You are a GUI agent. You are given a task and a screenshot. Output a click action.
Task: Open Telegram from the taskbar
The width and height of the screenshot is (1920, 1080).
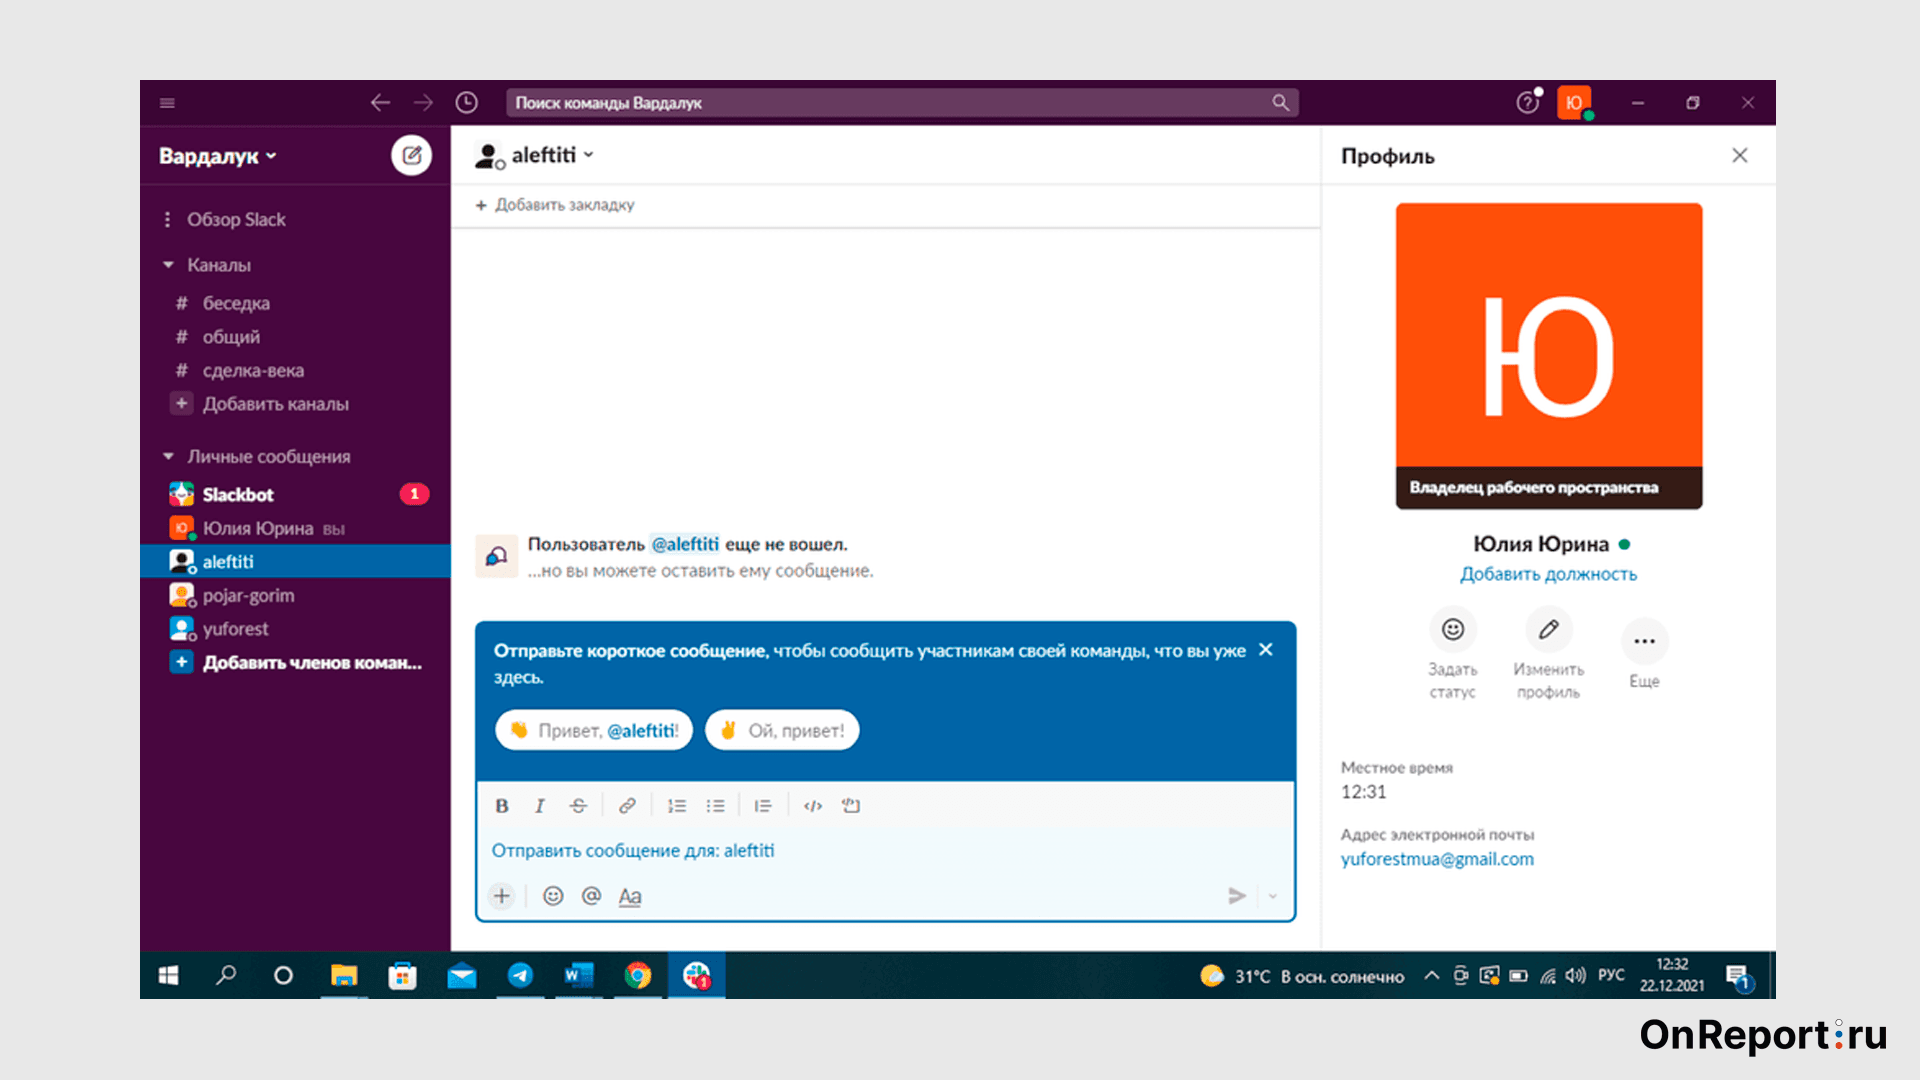click(520, 975)
